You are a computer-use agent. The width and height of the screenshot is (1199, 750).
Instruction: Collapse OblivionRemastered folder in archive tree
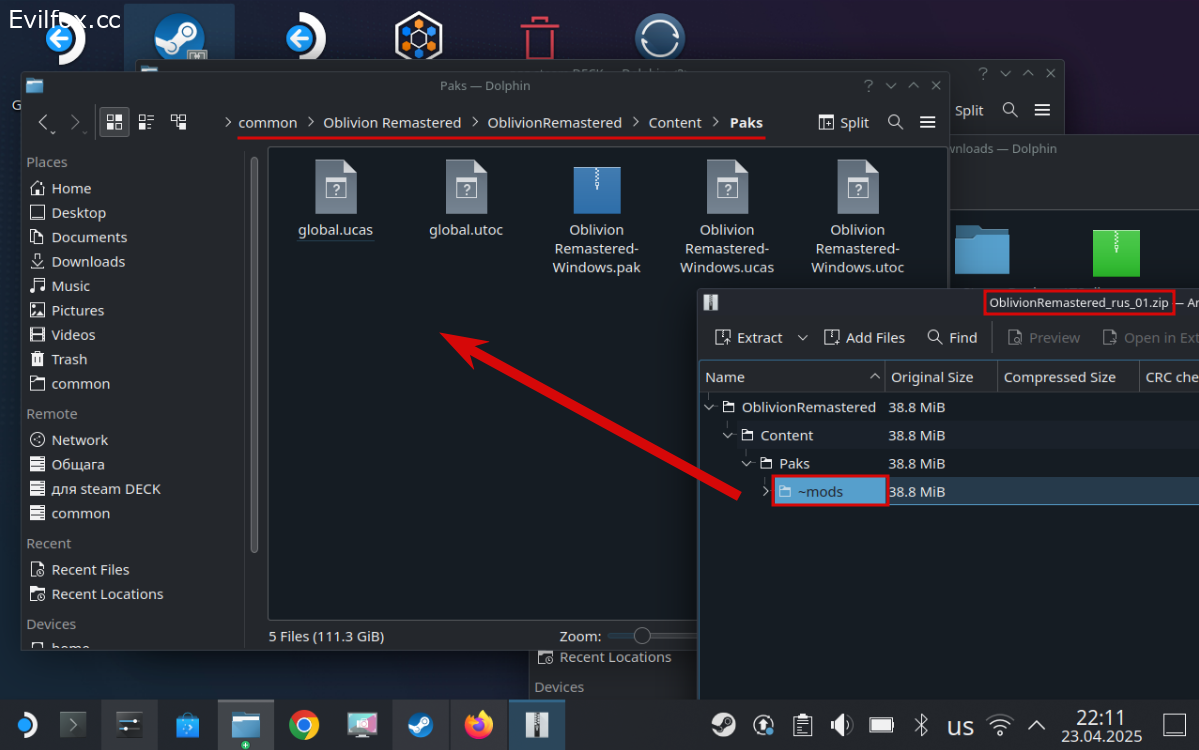click(710, 407)
